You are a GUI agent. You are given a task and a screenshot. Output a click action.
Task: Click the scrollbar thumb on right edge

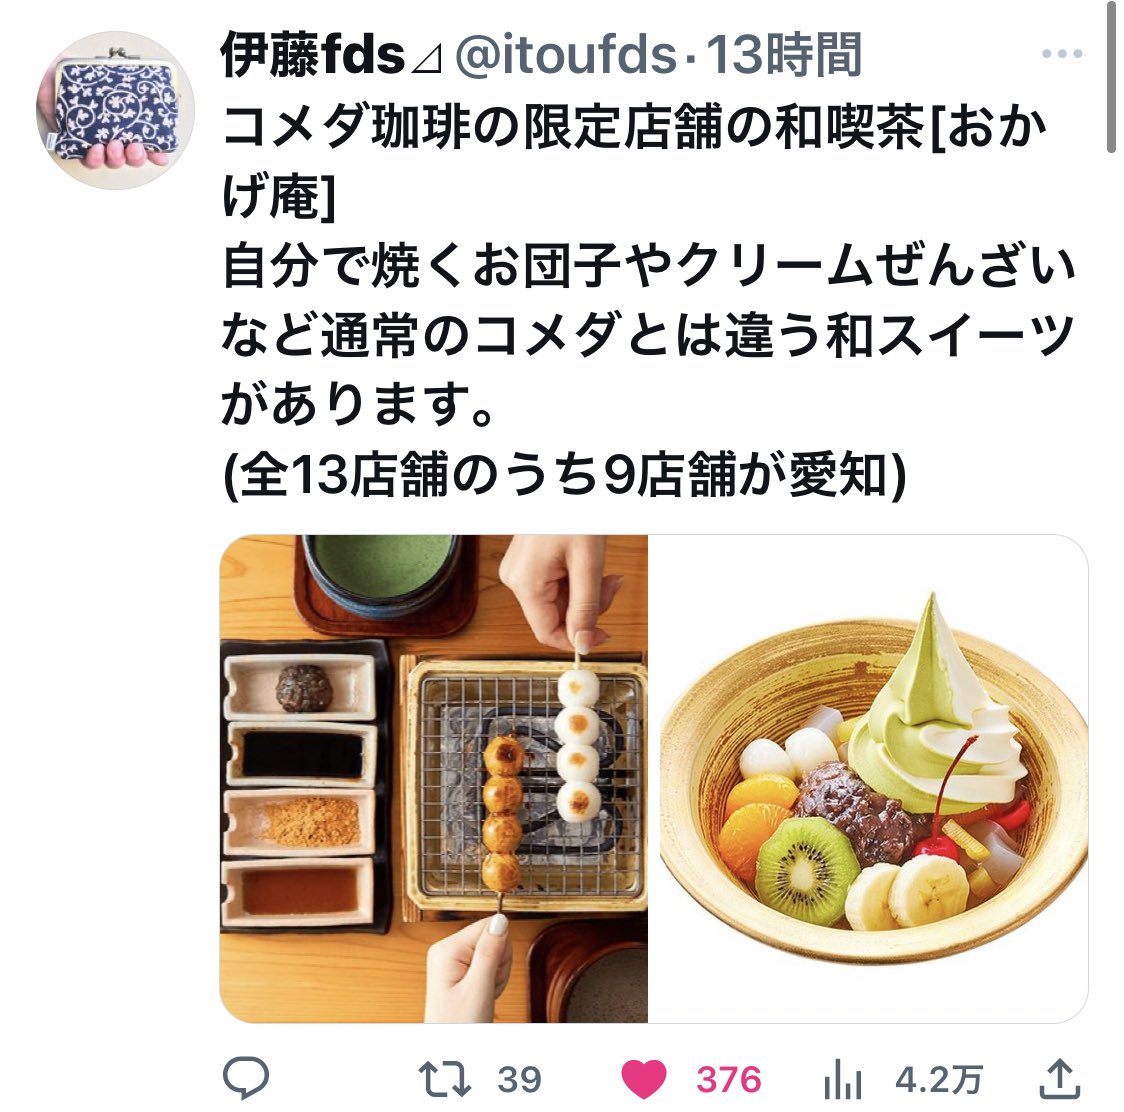click(1111, 76)
